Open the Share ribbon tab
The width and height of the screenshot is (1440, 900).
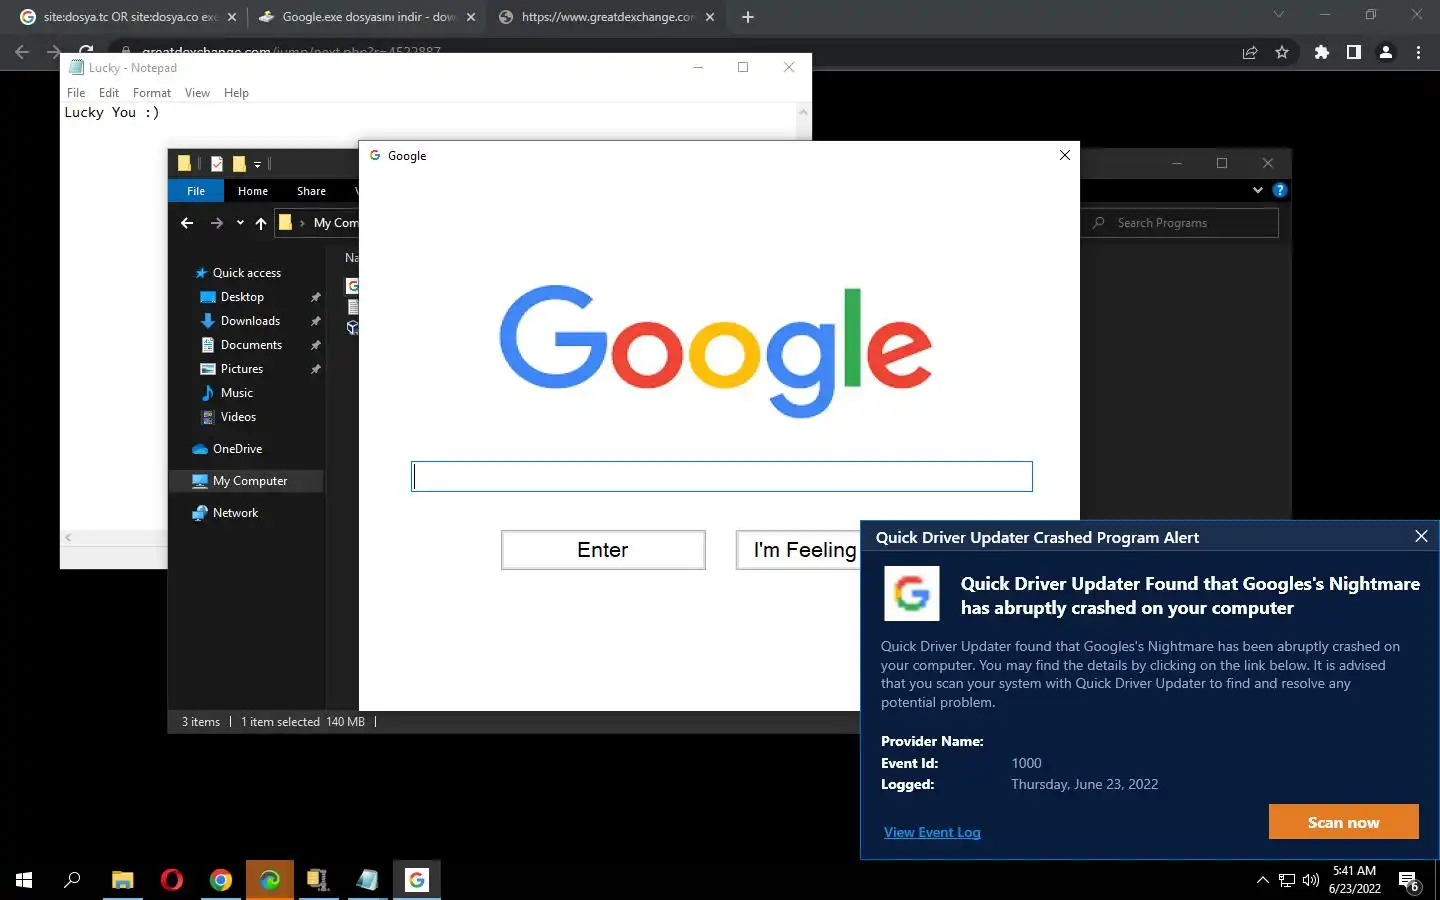311,191
